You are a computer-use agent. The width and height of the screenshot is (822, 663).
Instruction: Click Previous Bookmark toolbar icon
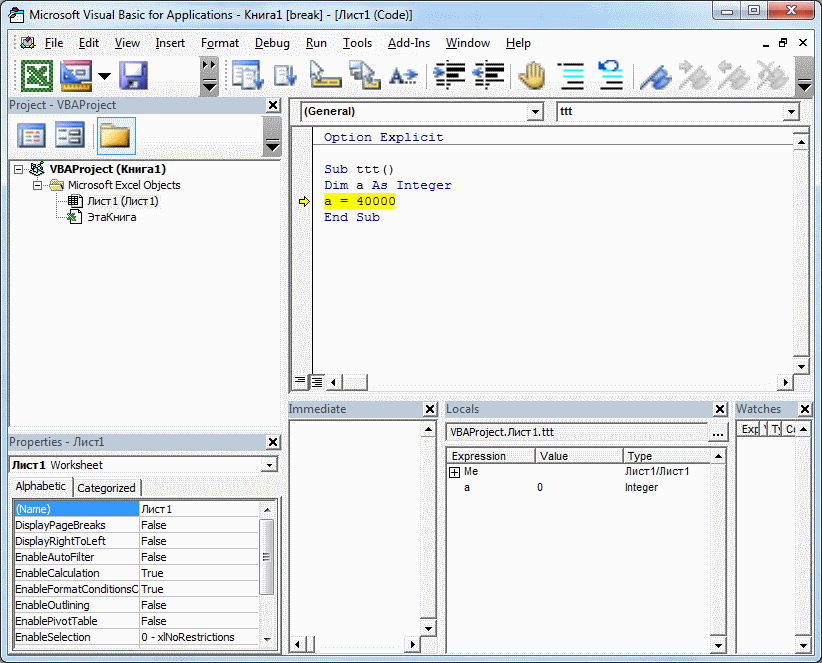(x=733, y=75)
